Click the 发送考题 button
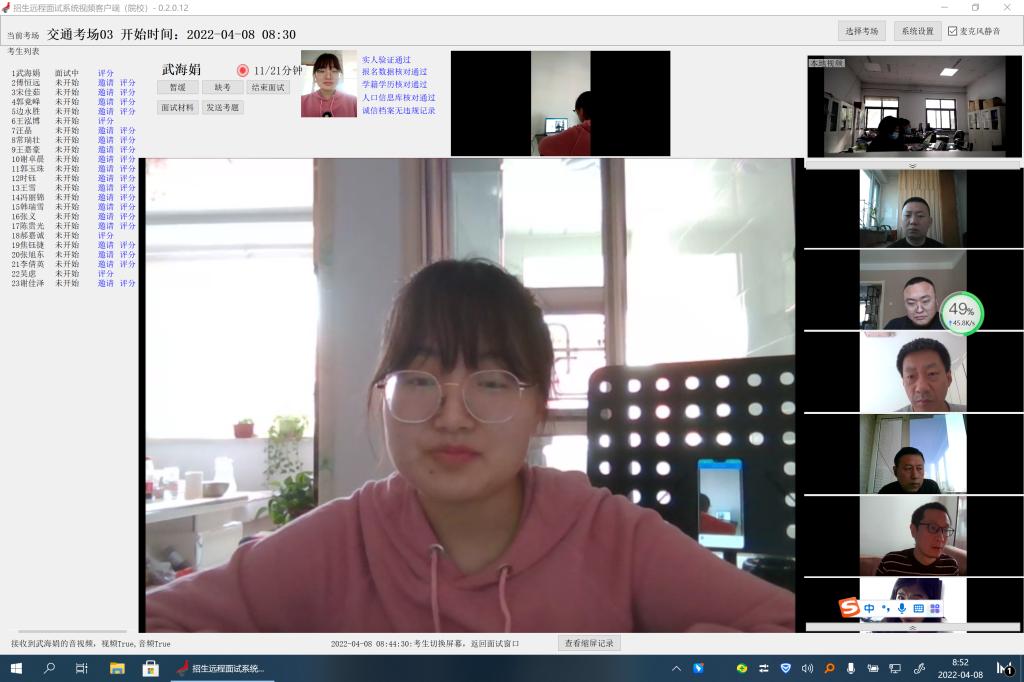The width and height of the screenshot is (1024, 682). [223, 108]
